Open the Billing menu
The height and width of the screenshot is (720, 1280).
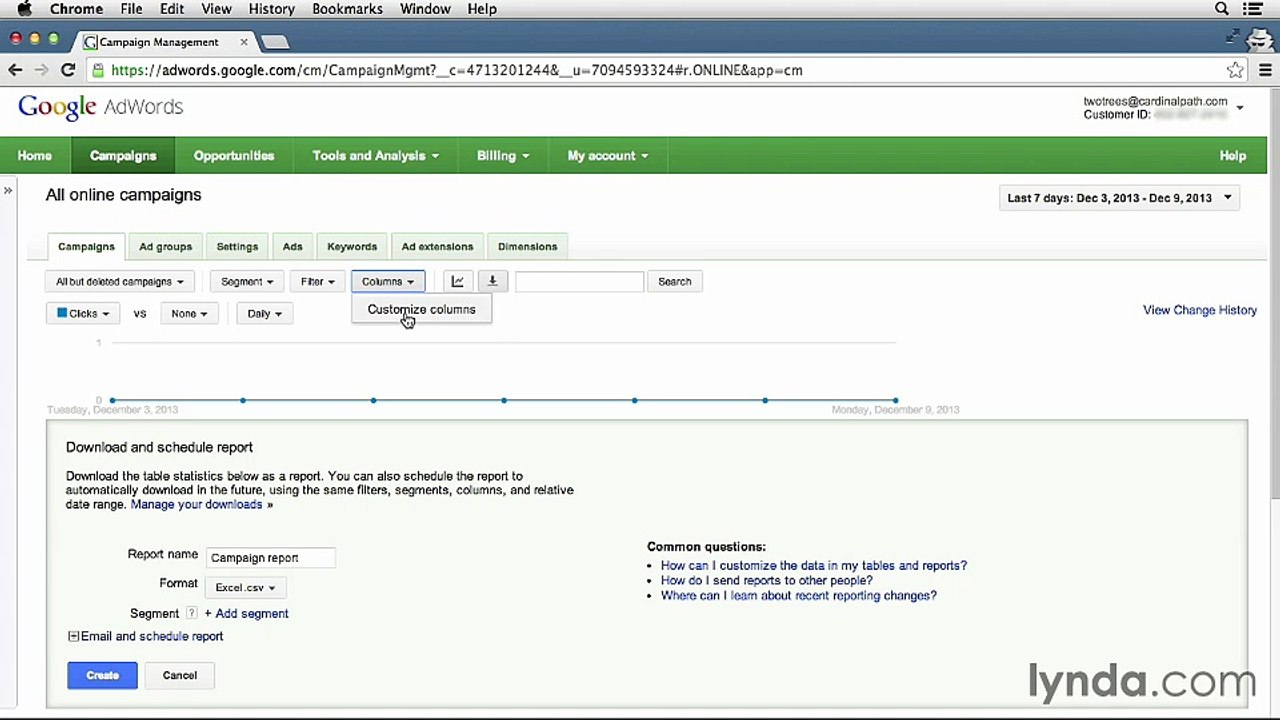click(x=503, y=156)
